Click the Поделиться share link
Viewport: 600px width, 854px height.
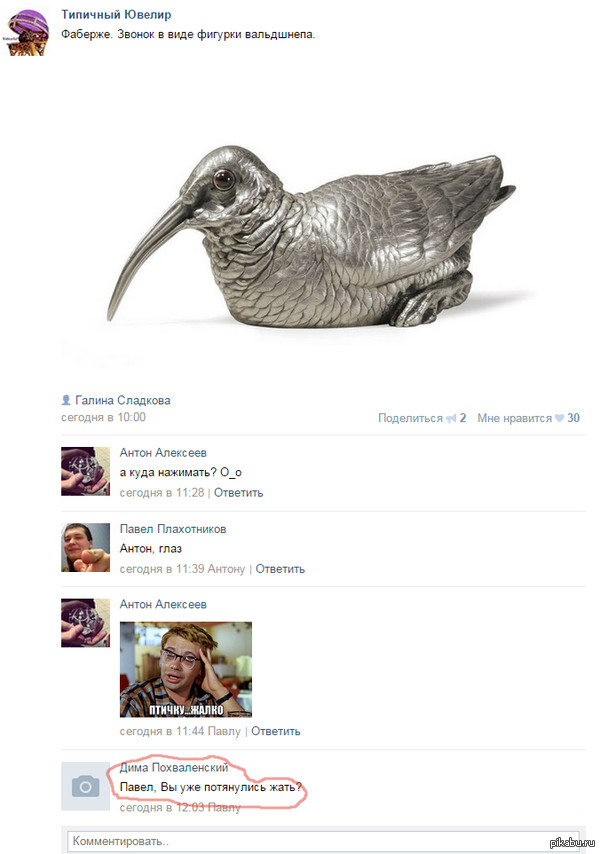410,418
